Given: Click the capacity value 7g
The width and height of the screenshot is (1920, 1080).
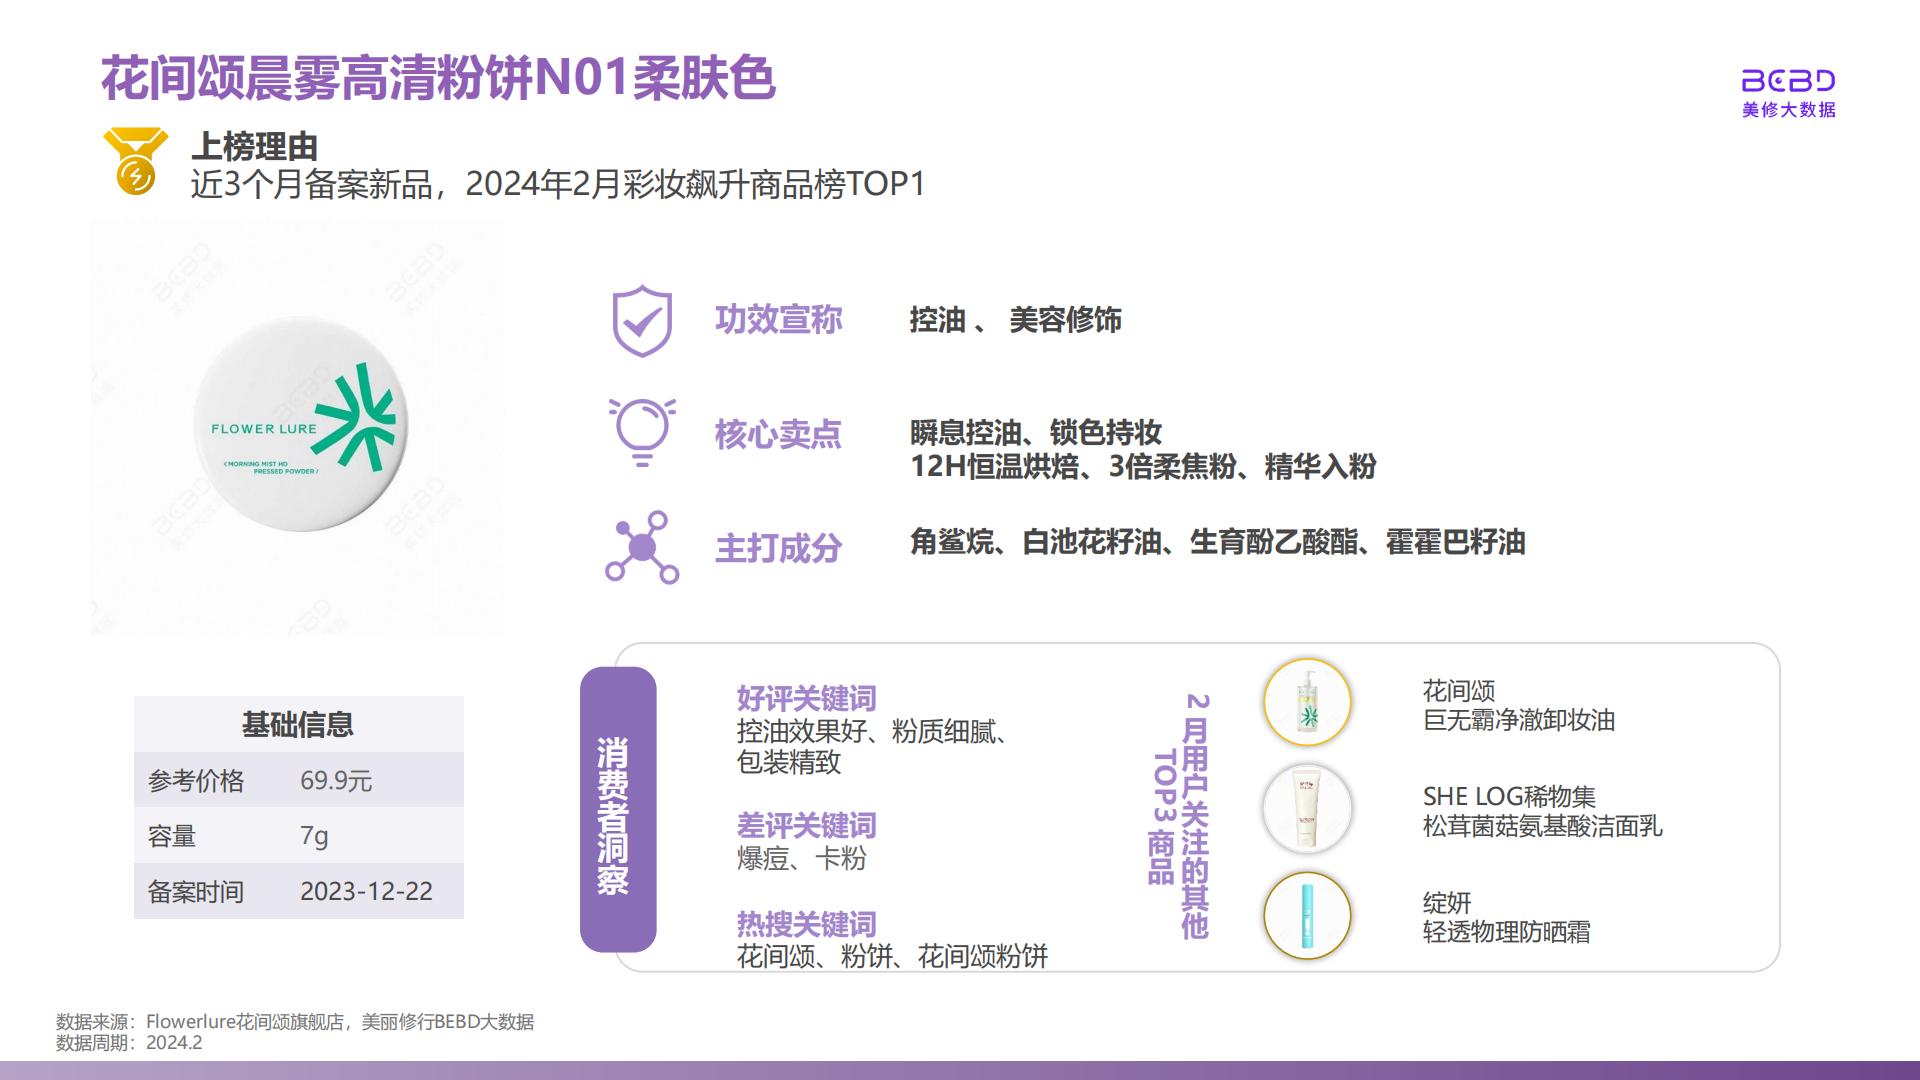Looking at the screenshot, I should tap(314, 836).
